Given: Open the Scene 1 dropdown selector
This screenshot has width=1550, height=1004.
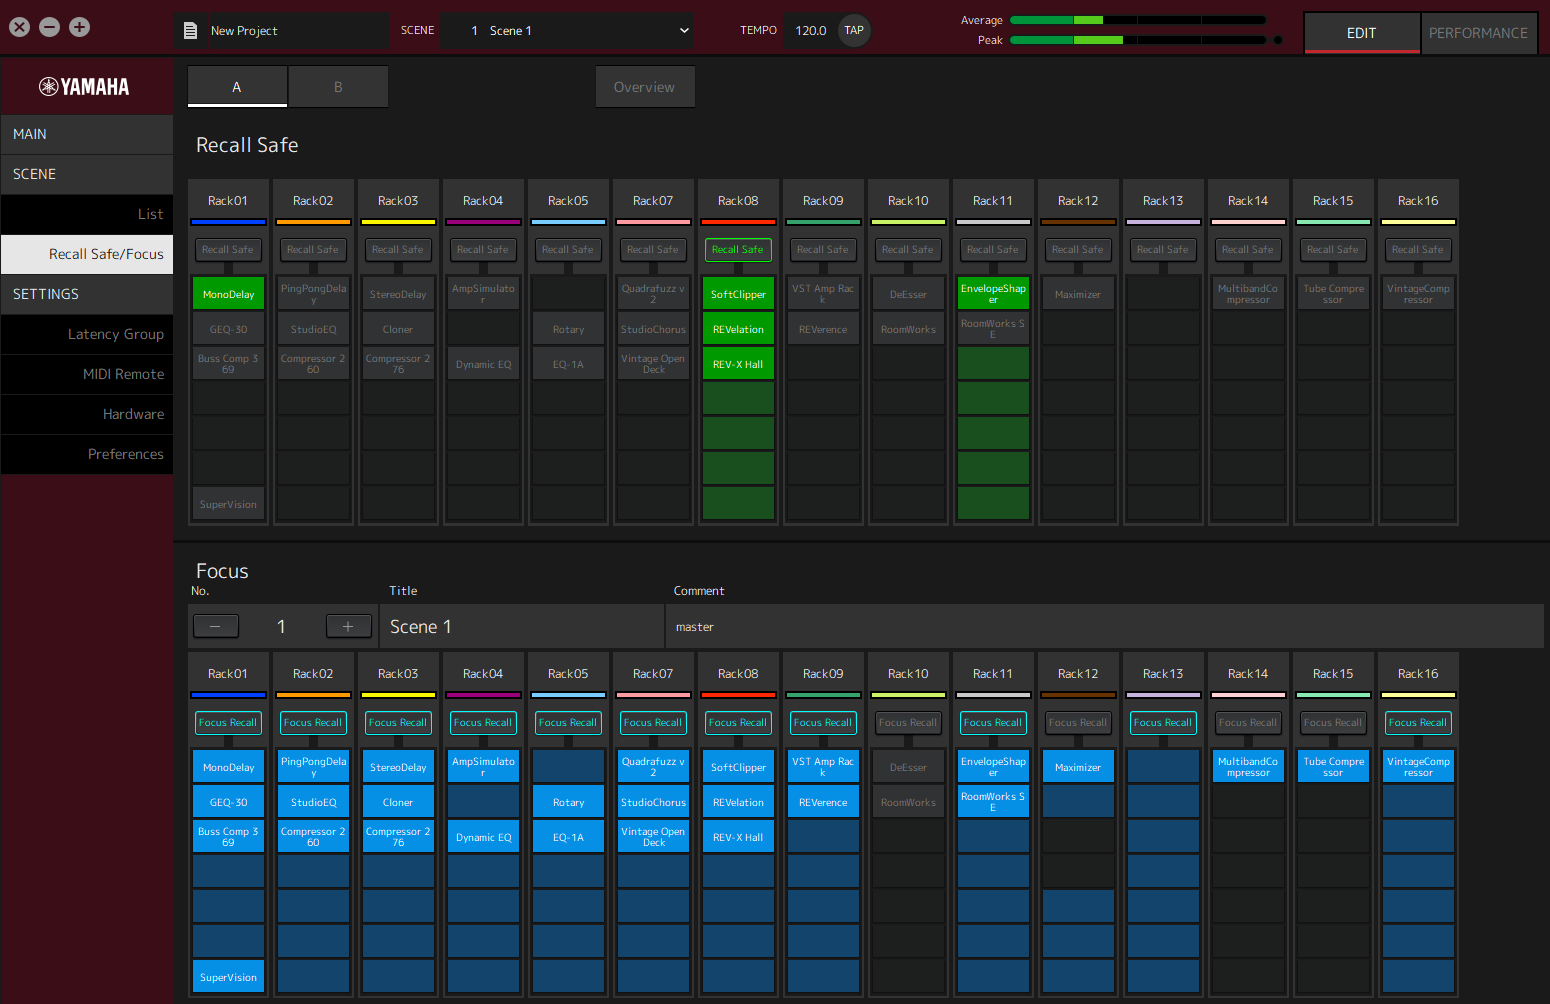Looking at the screenshot, I should click(x=569, y=30).
